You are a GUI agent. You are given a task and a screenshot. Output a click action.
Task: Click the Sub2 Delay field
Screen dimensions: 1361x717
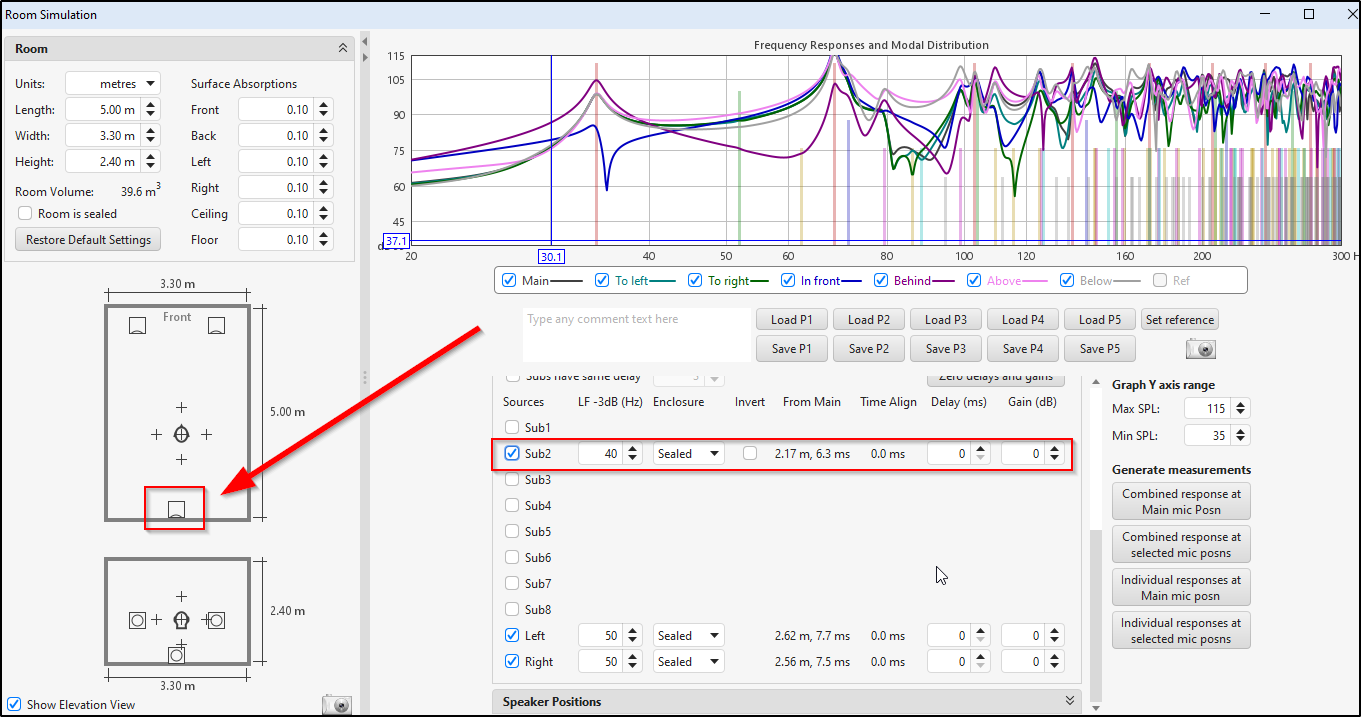pos(950,453)
